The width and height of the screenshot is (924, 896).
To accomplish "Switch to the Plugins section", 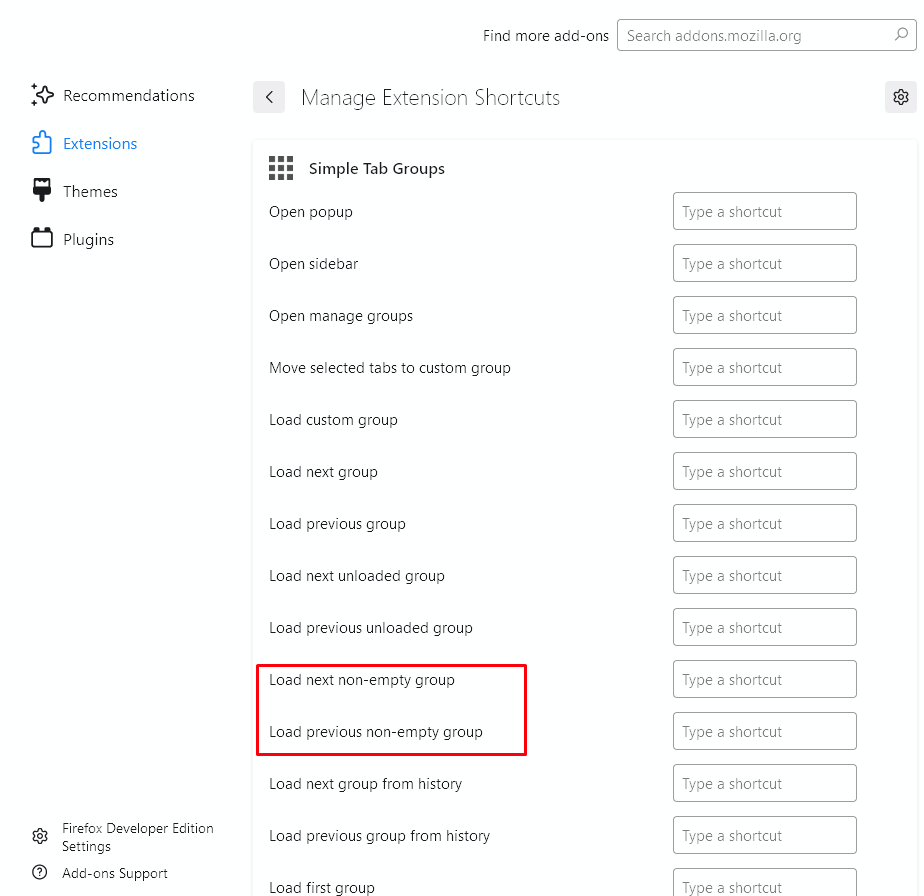I will [87, 239].
